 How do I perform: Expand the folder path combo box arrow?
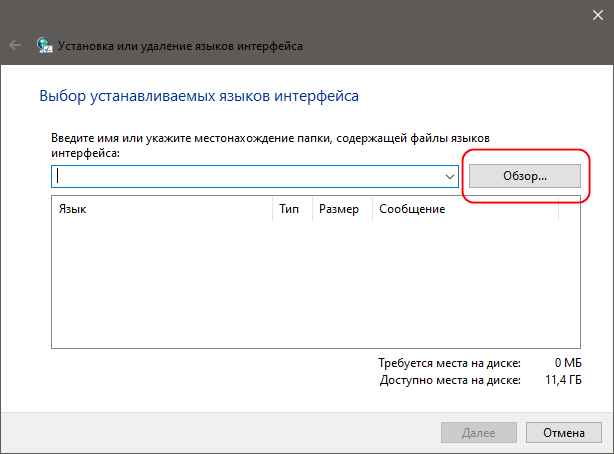tap(450, 177)
